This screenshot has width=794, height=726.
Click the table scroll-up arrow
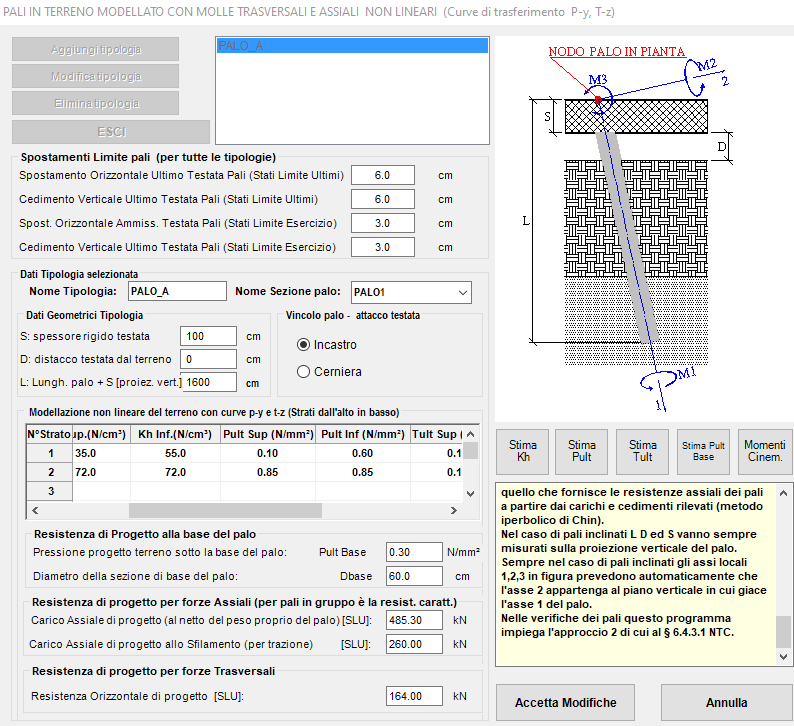pos(470,434)
